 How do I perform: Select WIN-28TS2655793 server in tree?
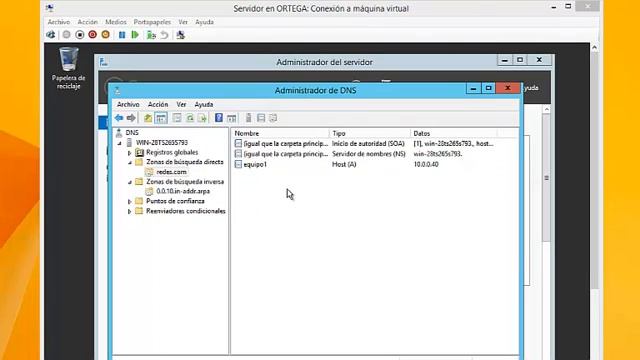162,142
